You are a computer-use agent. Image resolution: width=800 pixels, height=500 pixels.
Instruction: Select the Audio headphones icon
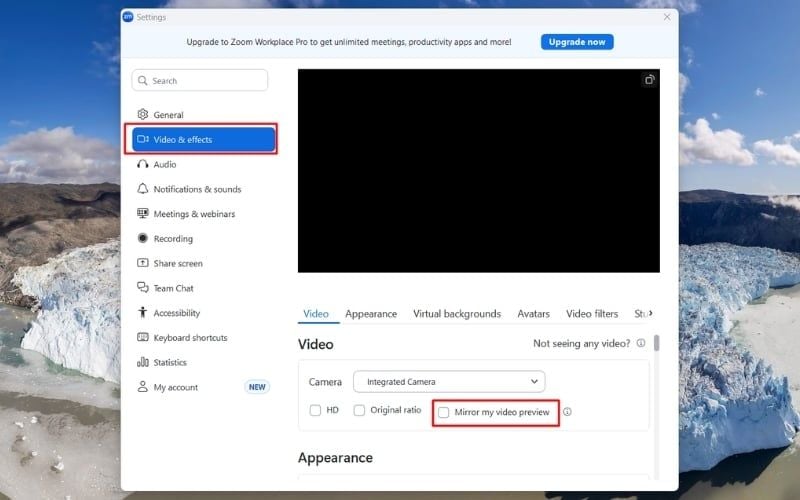(143, 164)
